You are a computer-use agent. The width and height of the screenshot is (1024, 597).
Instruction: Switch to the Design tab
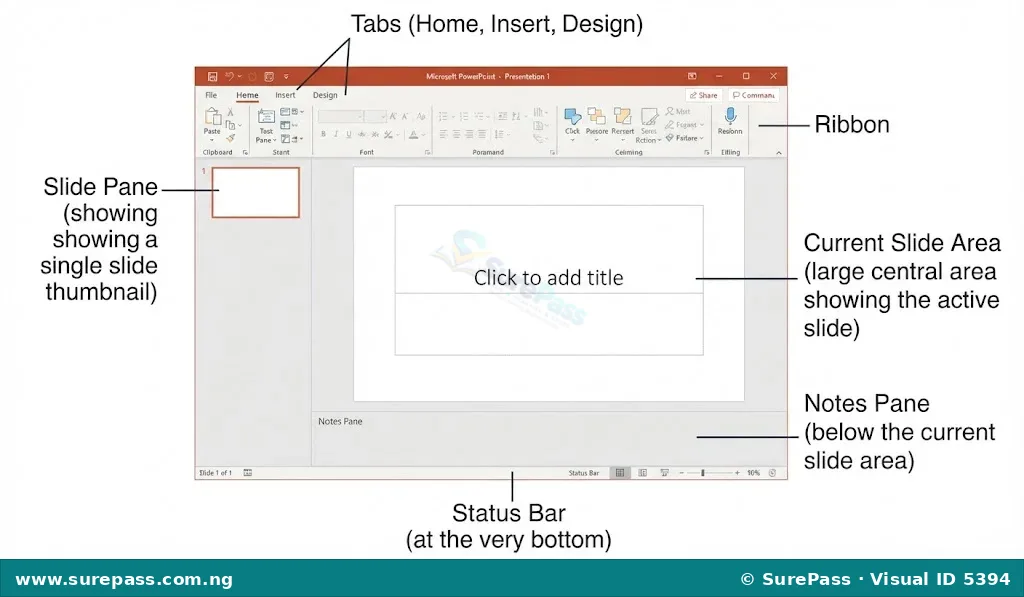click(325, 95)
